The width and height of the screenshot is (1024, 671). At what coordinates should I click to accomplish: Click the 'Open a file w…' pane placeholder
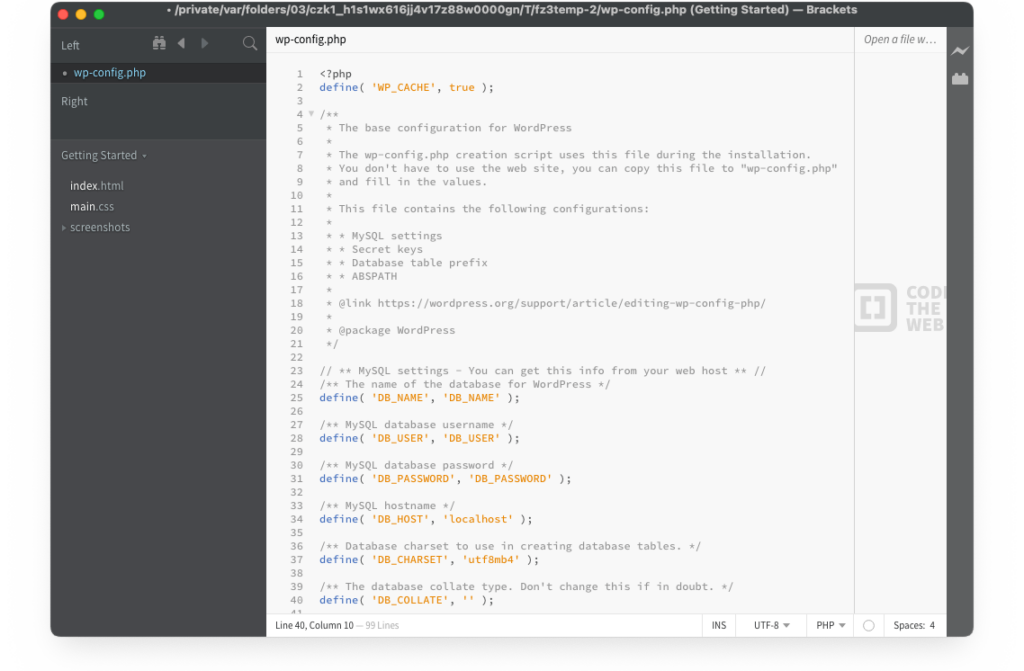(x=899, y=39)
